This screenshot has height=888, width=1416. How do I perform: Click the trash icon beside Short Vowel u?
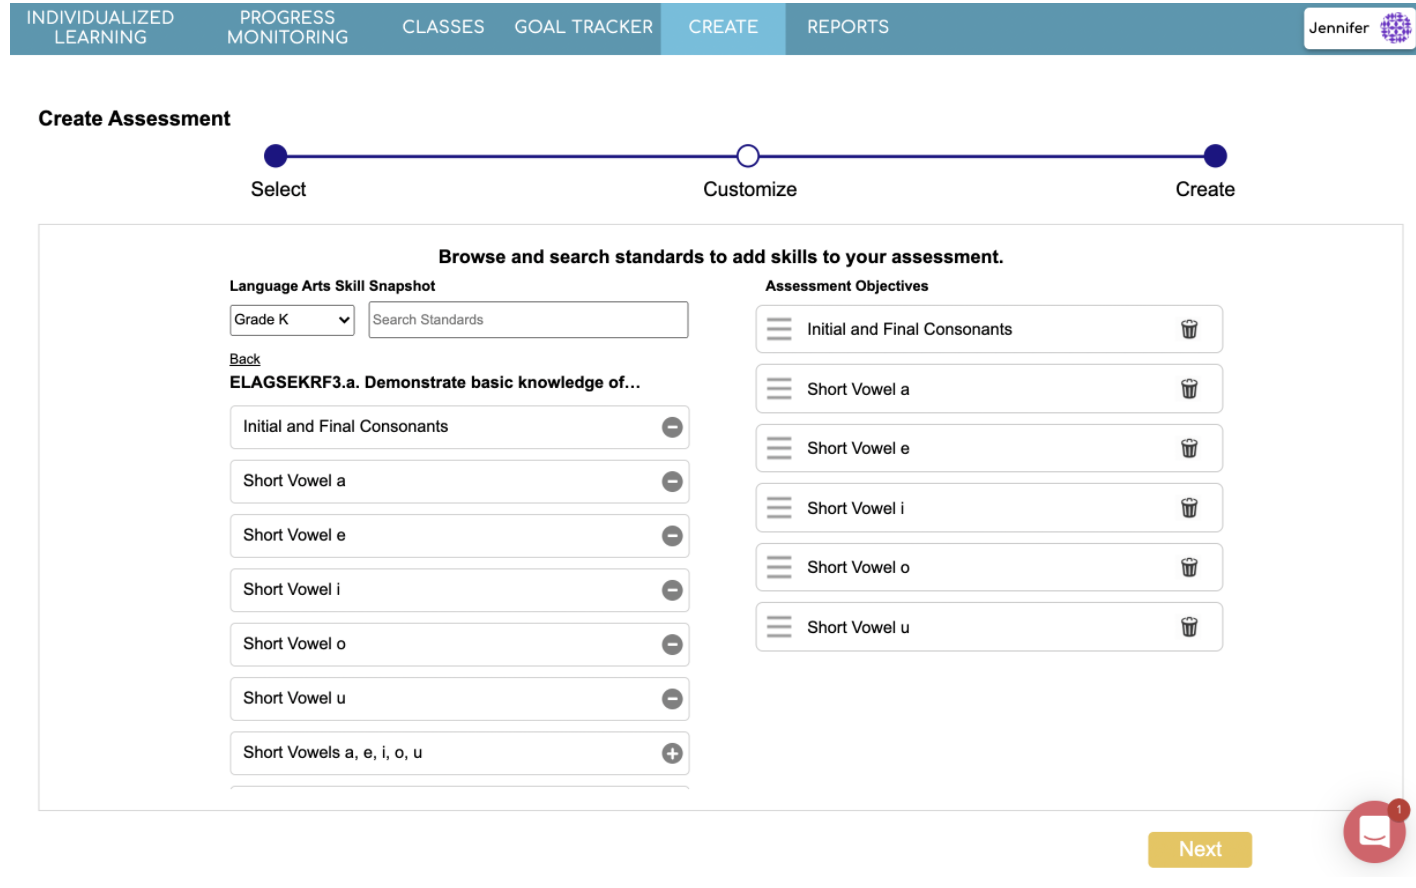1189,626
